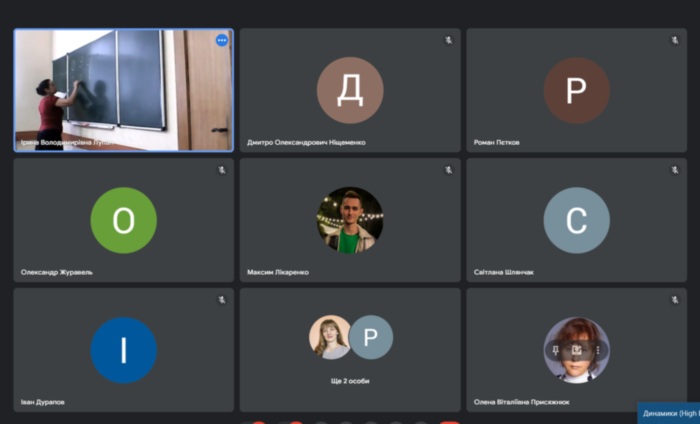Click muted microphone icon on Олександр Журавель's tile
700x424 pixels.
pos(222,170)
